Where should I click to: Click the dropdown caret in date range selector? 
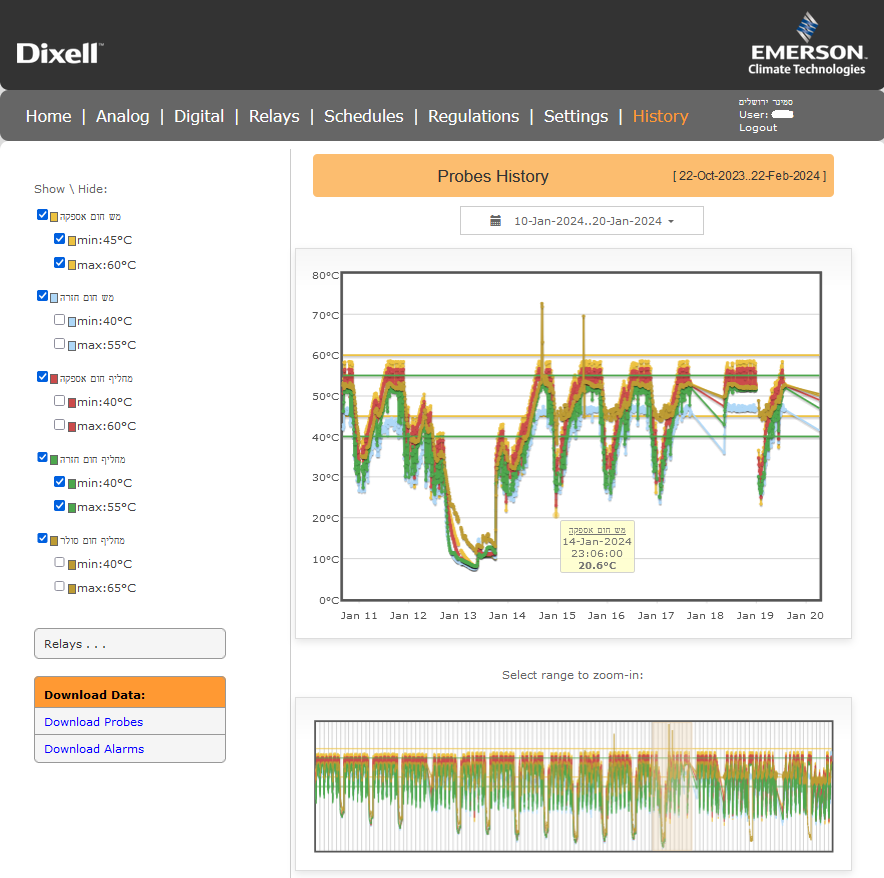[x=671, y=222]
